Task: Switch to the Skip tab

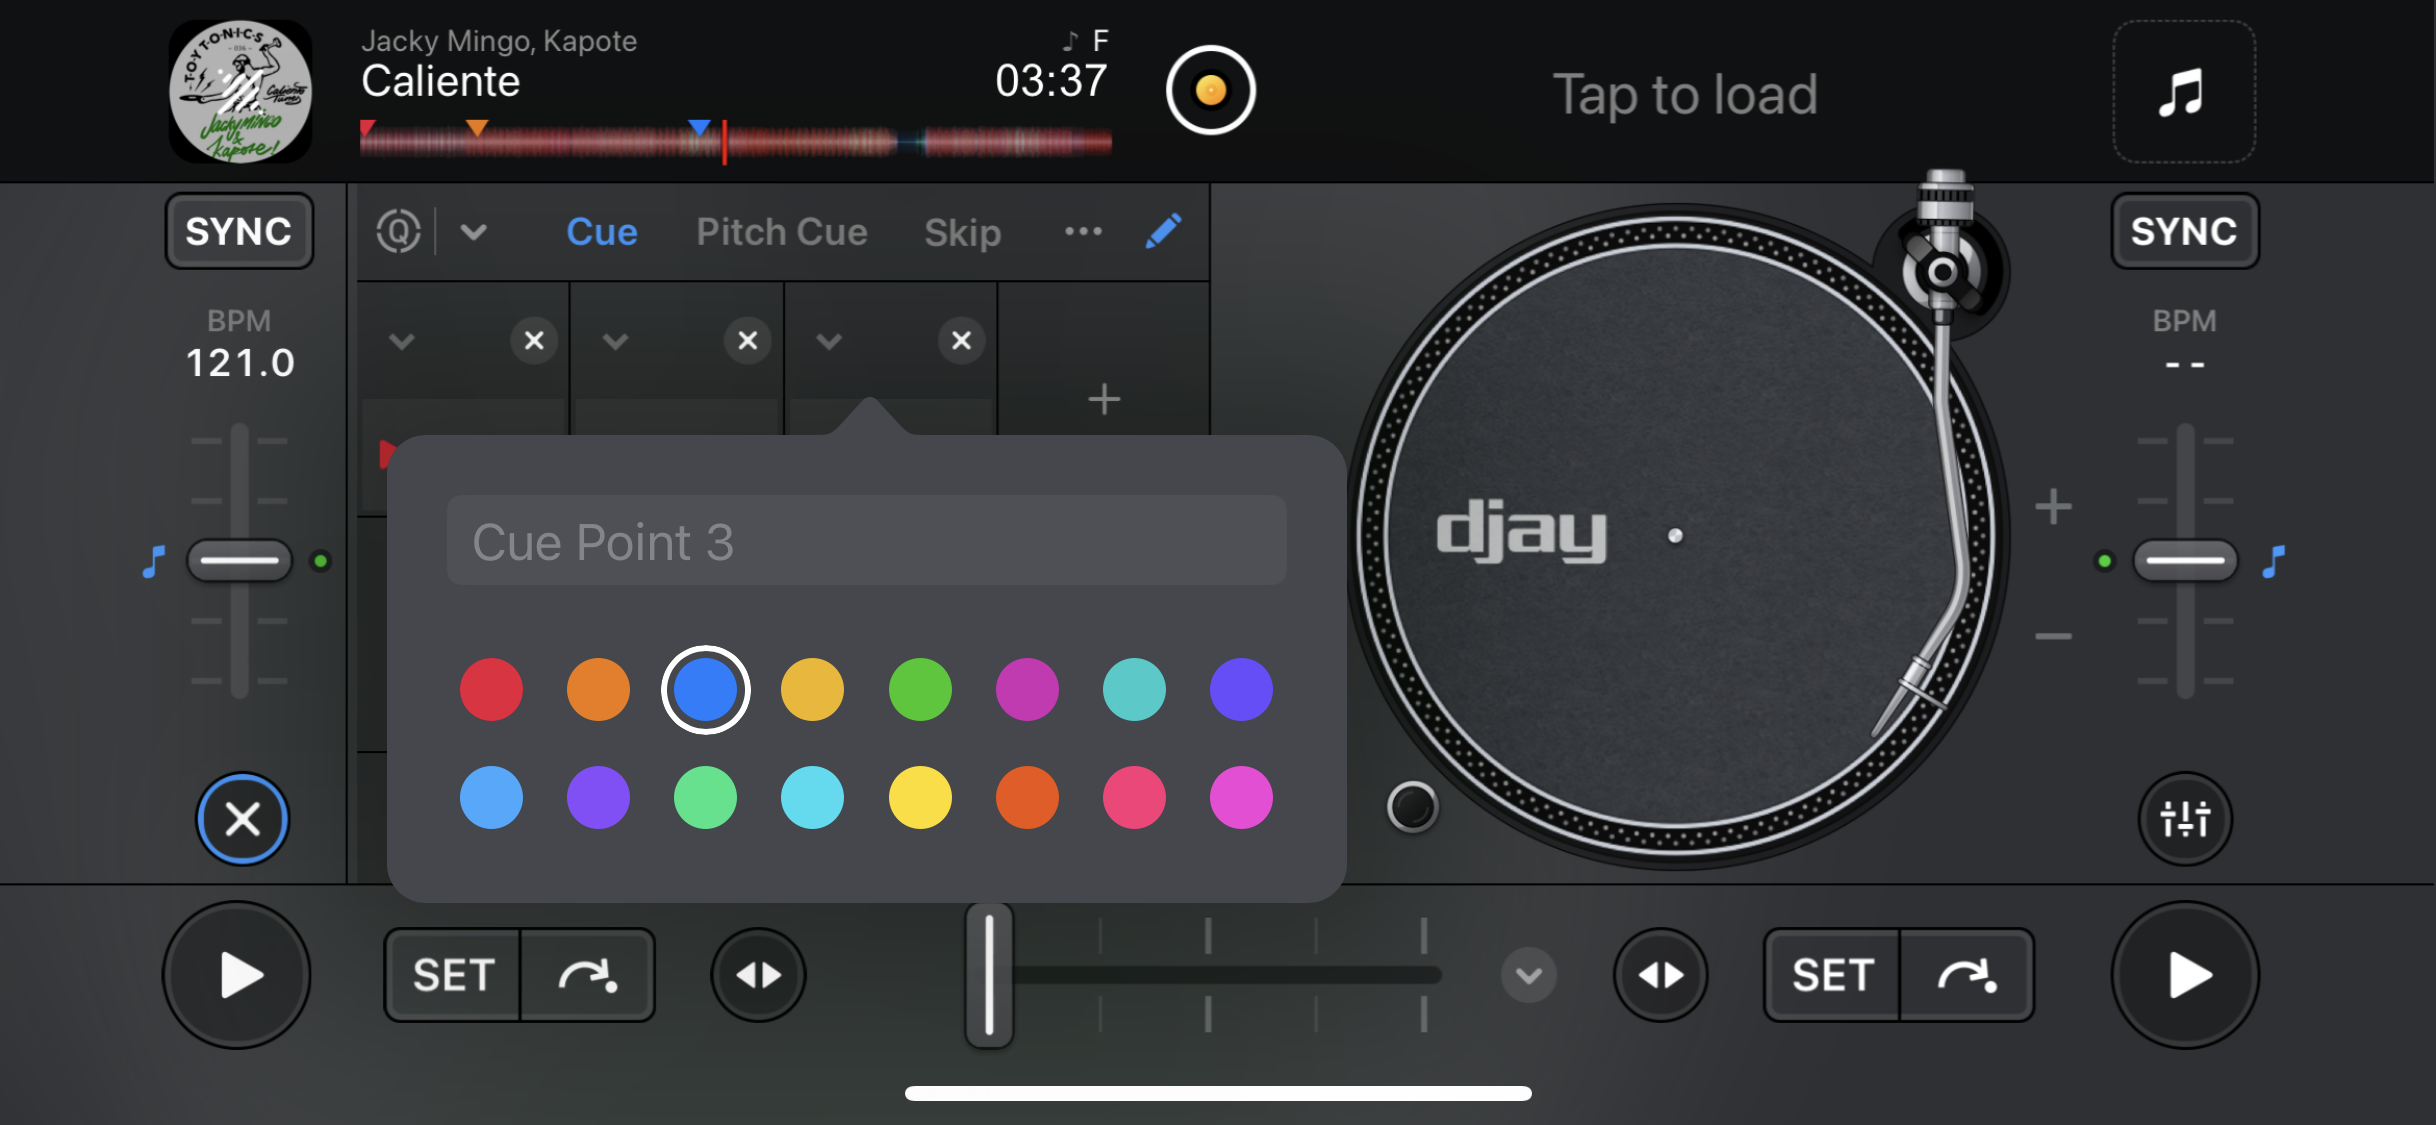Action: point(962,232)
